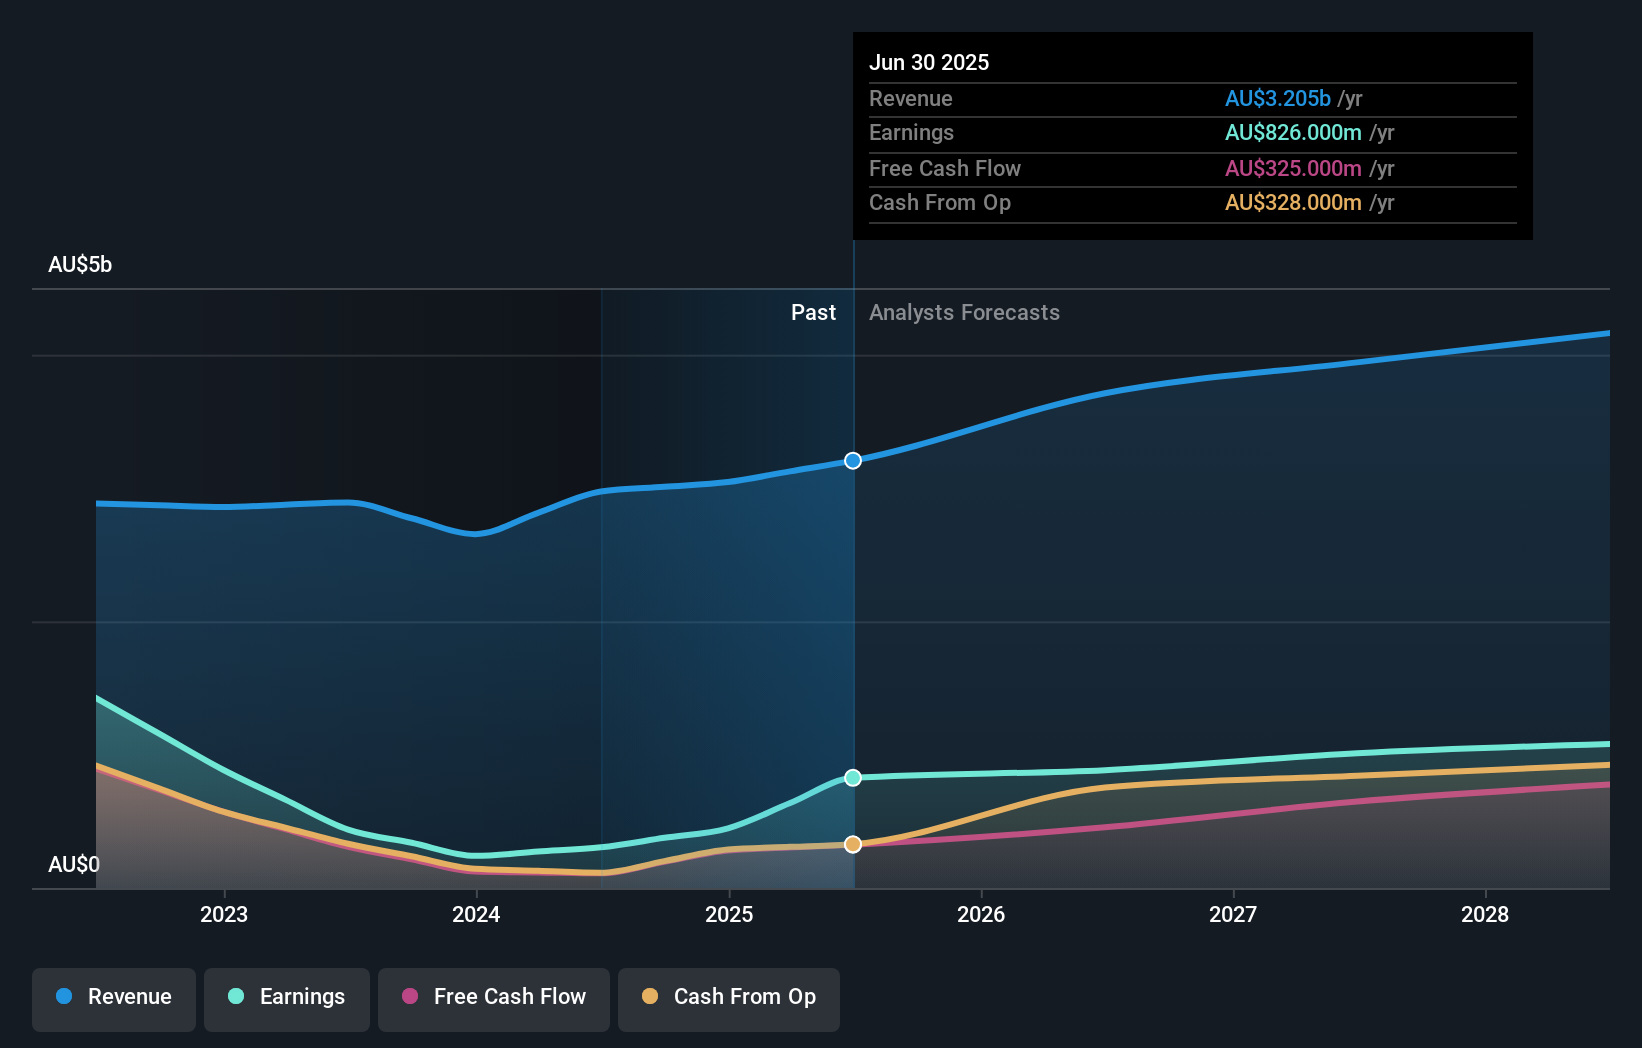This screenshot has height=1048, width=1642.
Task: Select the Earnings data point marker on the chart
Action: click(x=852, y=778)
